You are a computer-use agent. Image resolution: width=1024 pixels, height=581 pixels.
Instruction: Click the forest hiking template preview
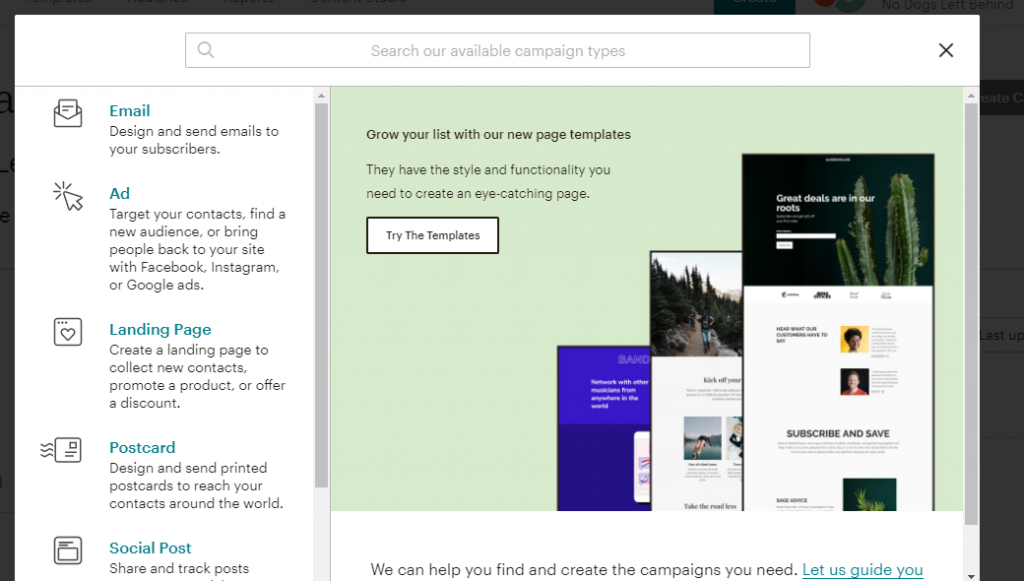tap(696, 381)
